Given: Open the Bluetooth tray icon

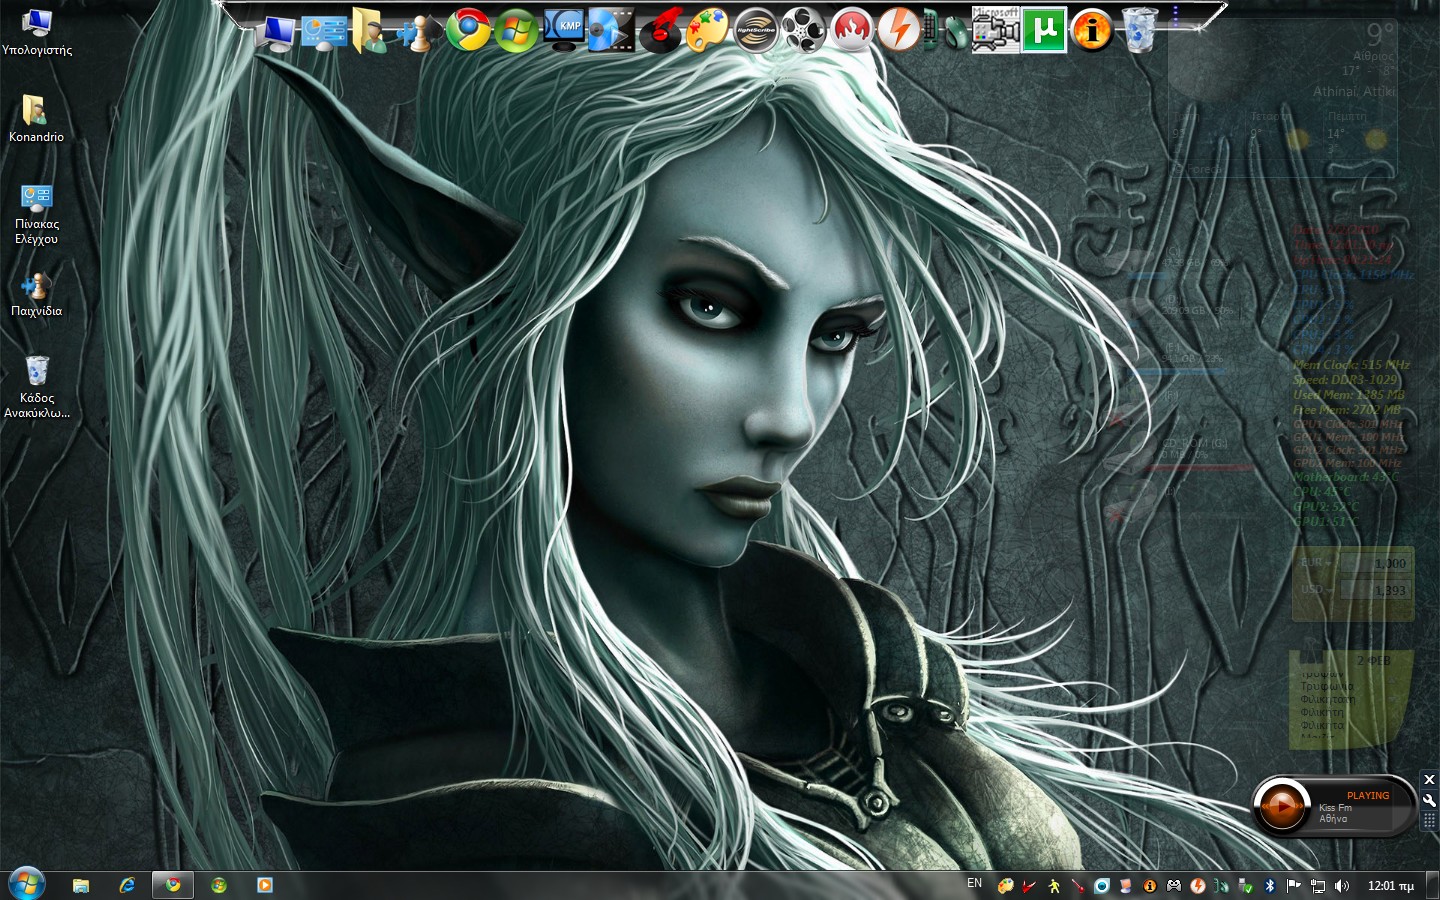Looking at the screenshot, I should tap(1270, 886).
